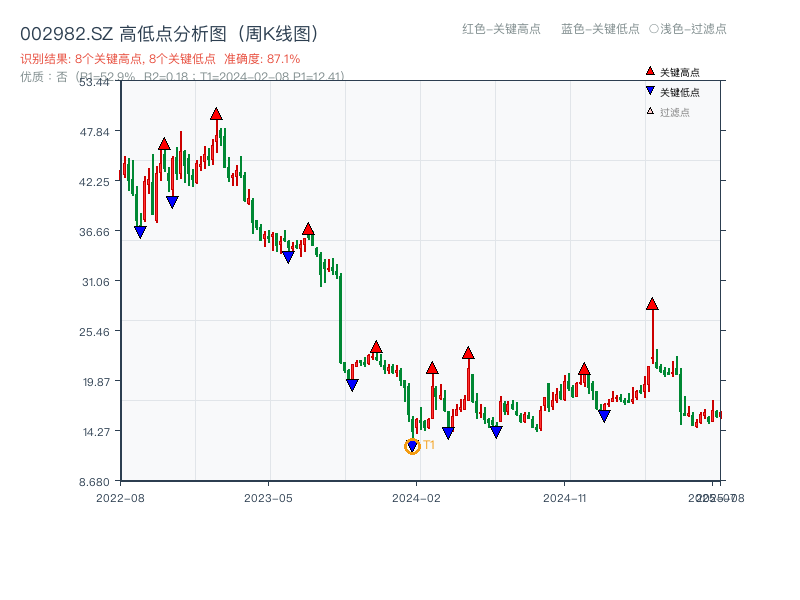
Task: Click the blue key-low triangle just after 2023-05
Action: [x=288, y=257]
